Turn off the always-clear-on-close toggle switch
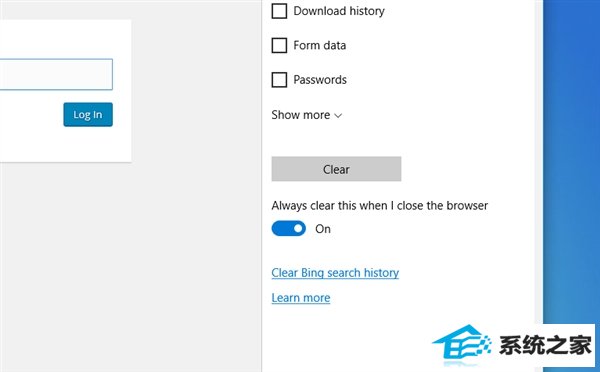The image size is (600, 372). (289, 228)
